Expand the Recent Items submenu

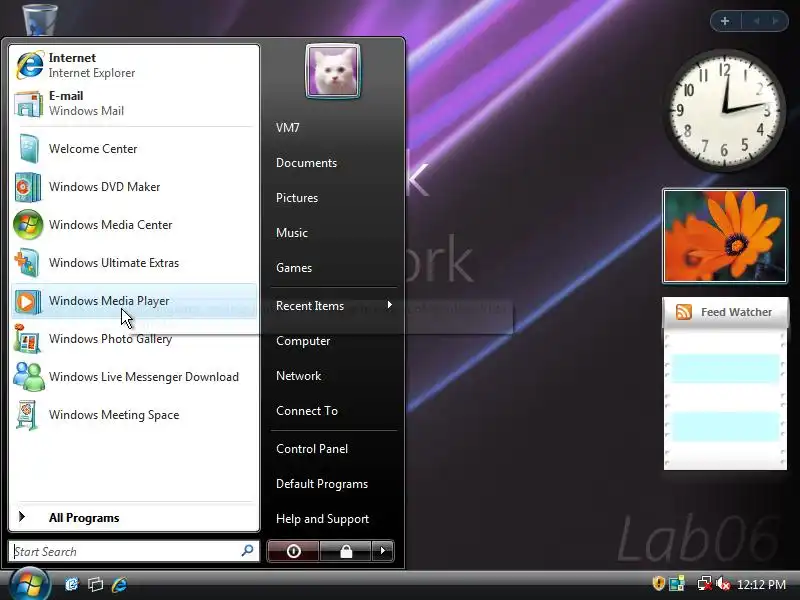(x=334, y=306)
